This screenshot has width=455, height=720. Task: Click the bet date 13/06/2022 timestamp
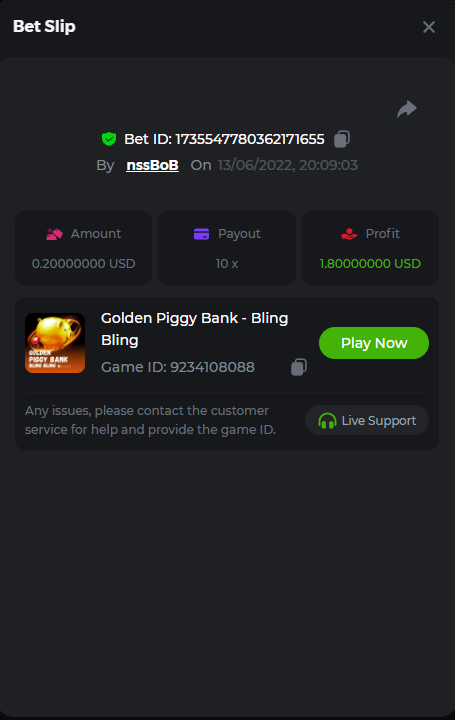click(287, 165)
